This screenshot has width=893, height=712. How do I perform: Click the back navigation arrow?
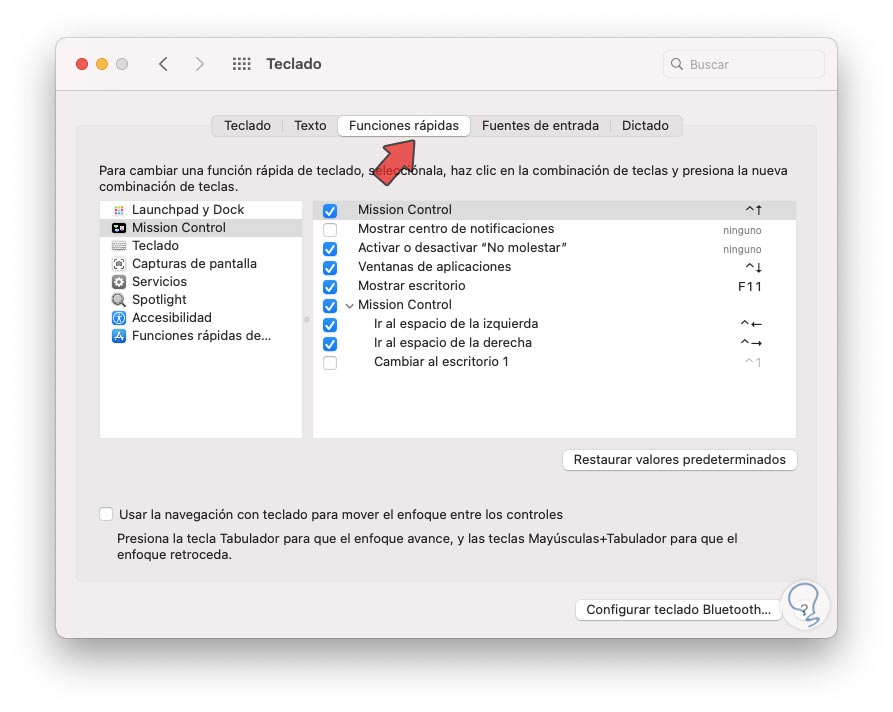pyautogui.click(x=164, y=63)
